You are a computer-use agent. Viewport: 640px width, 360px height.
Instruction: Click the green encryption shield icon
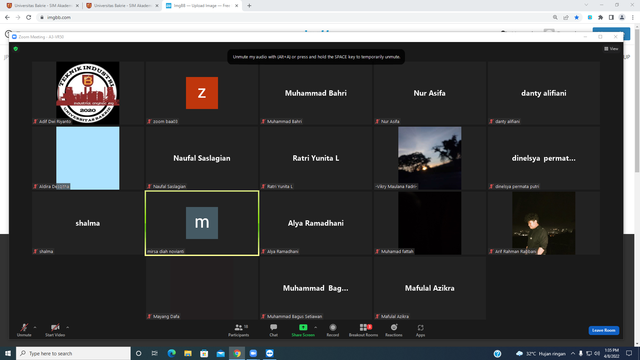click(x=16, y=49)
